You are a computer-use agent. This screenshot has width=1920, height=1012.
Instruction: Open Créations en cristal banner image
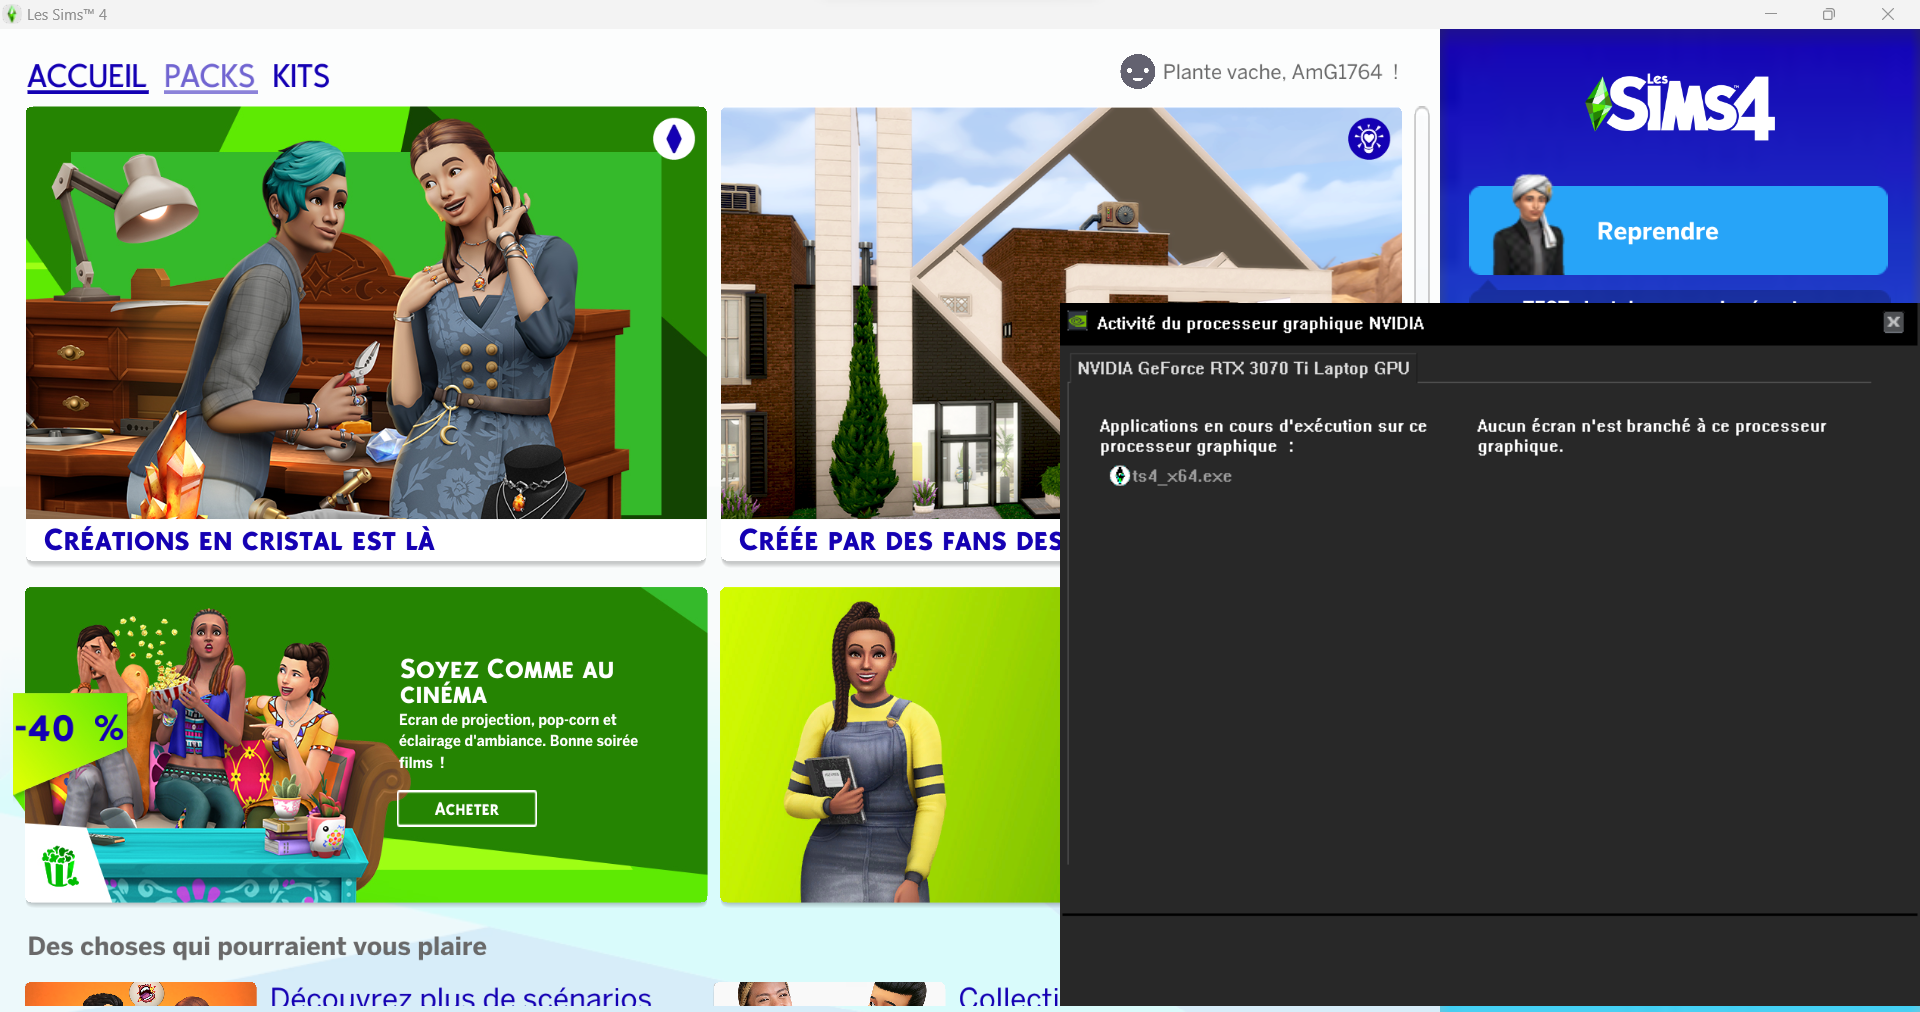pos(366,313)
